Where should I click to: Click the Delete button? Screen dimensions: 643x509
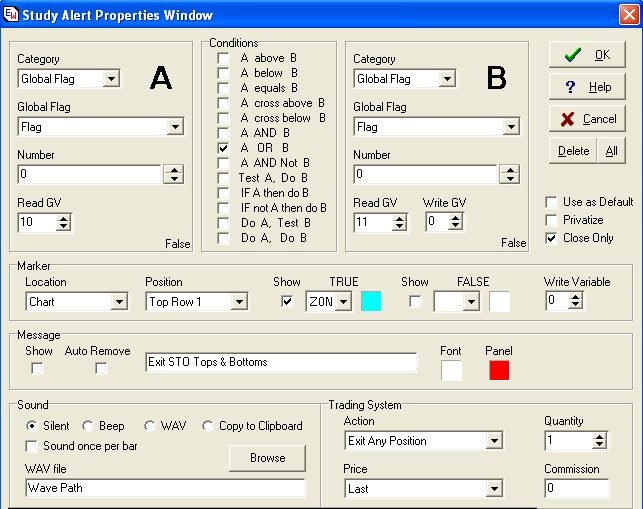point(573,151)
